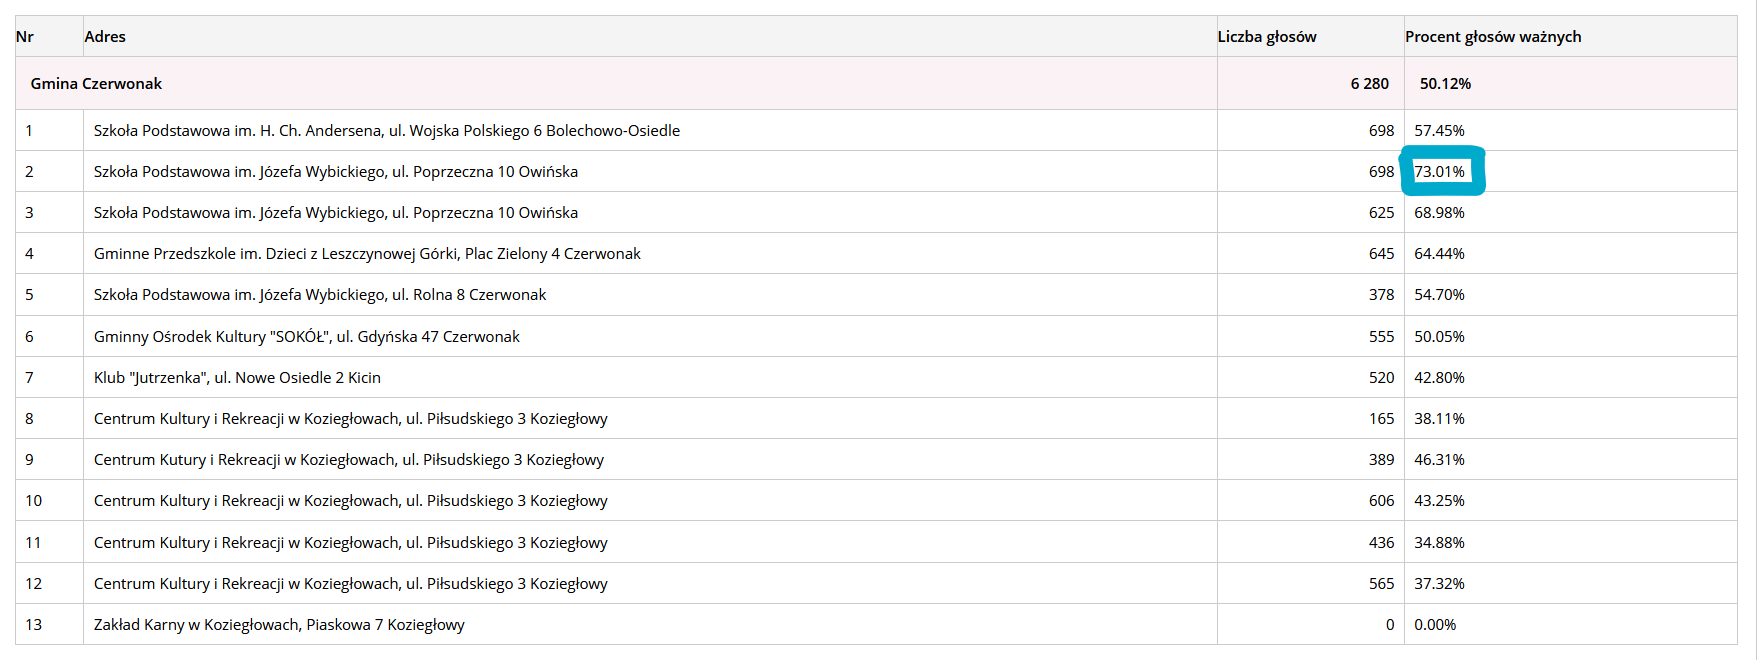This screenshot has width=1757, height=660.
Task: Click the percentage '68.98%'
Action: 1439,213
